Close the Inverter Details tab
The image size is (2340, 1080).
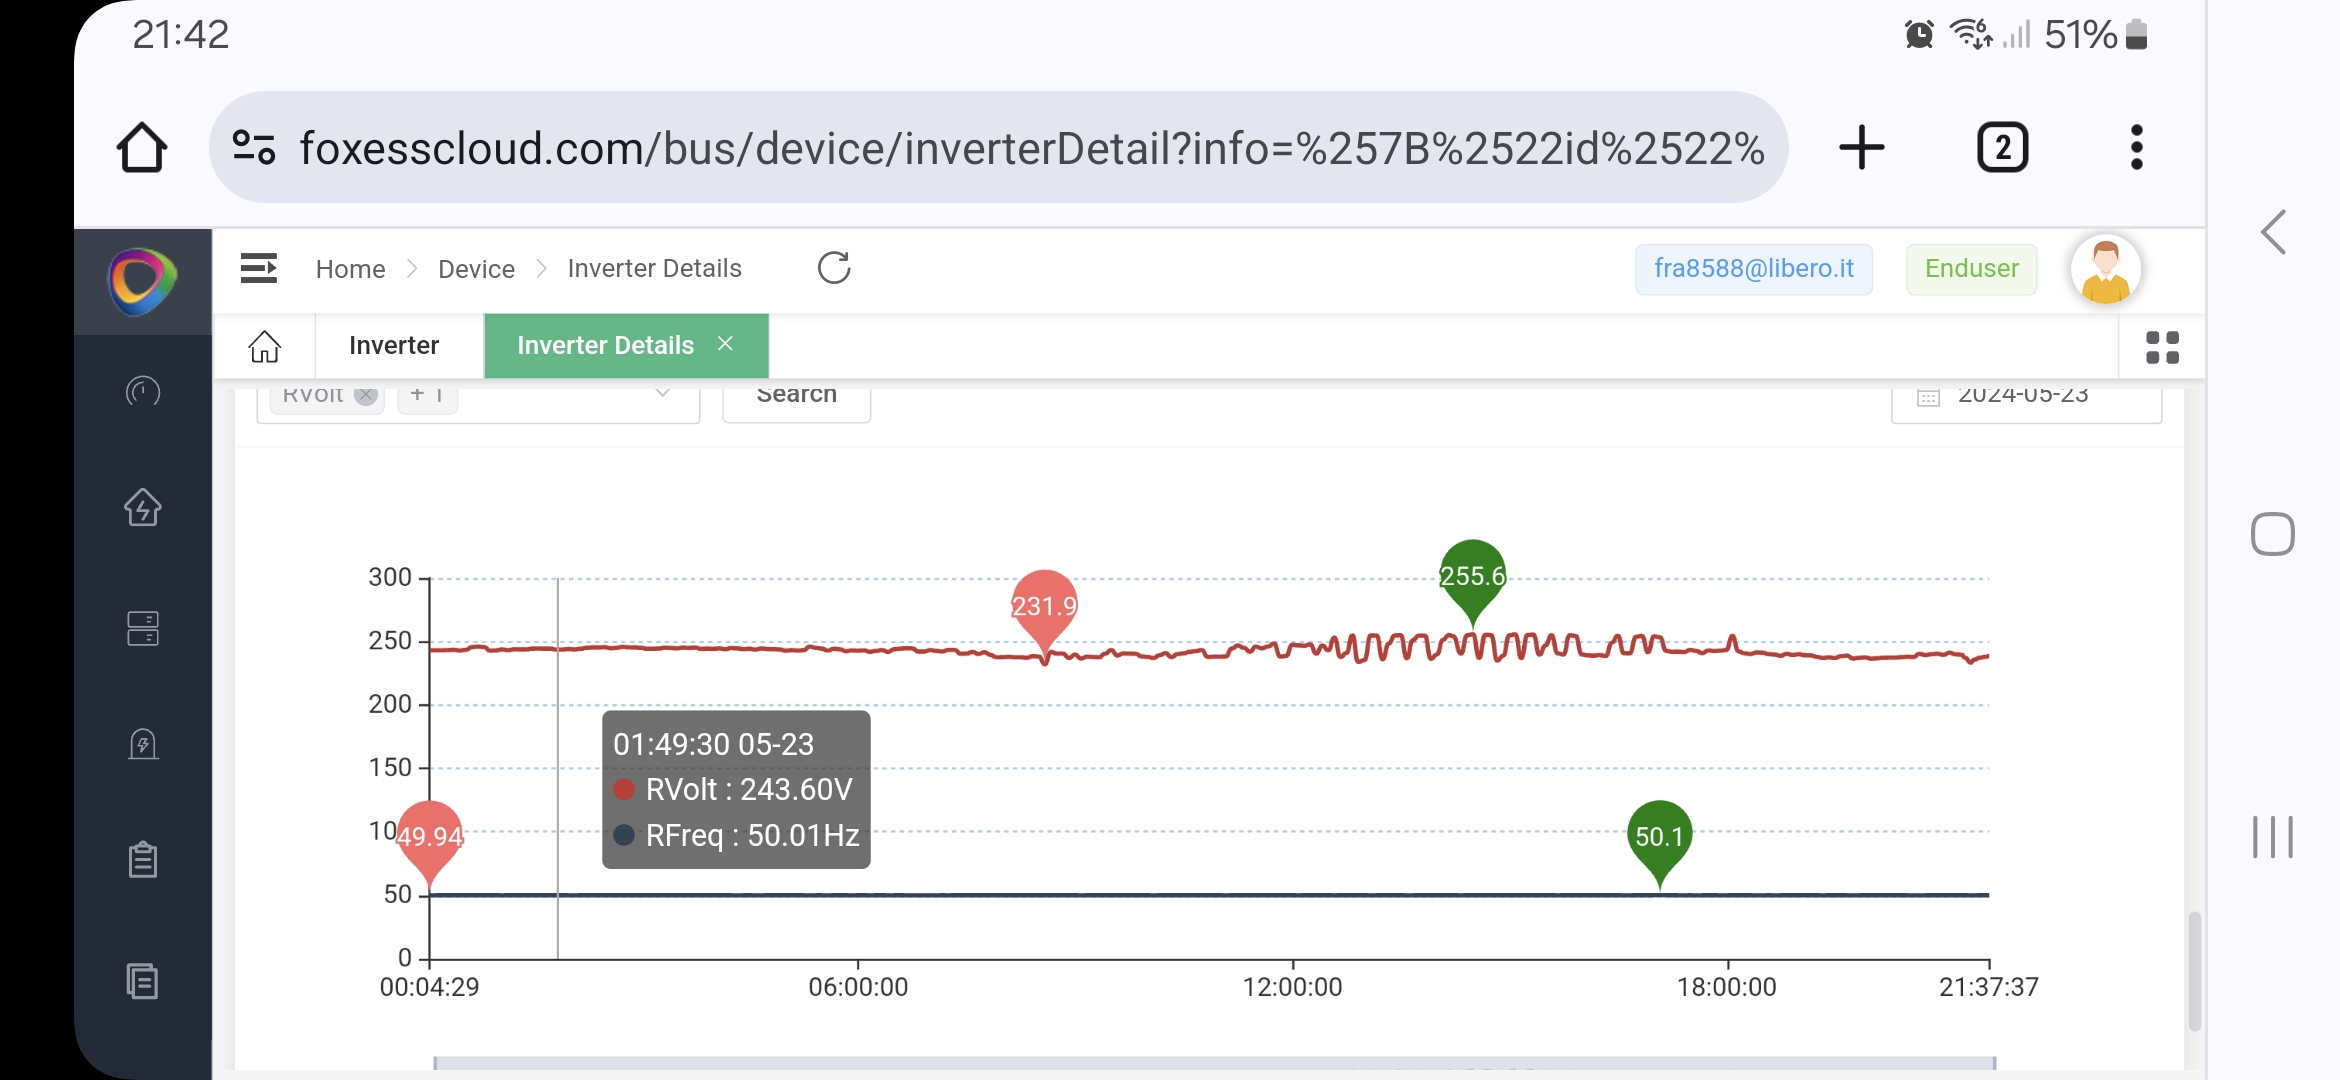tap(726, 344)
